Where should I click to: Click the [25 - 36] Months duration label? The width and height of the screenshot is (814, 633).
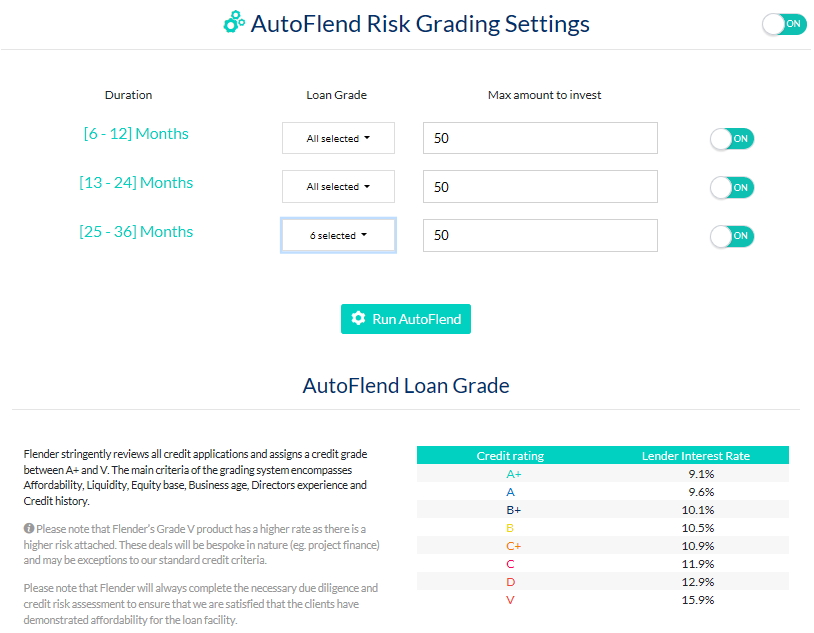(136, 232)
